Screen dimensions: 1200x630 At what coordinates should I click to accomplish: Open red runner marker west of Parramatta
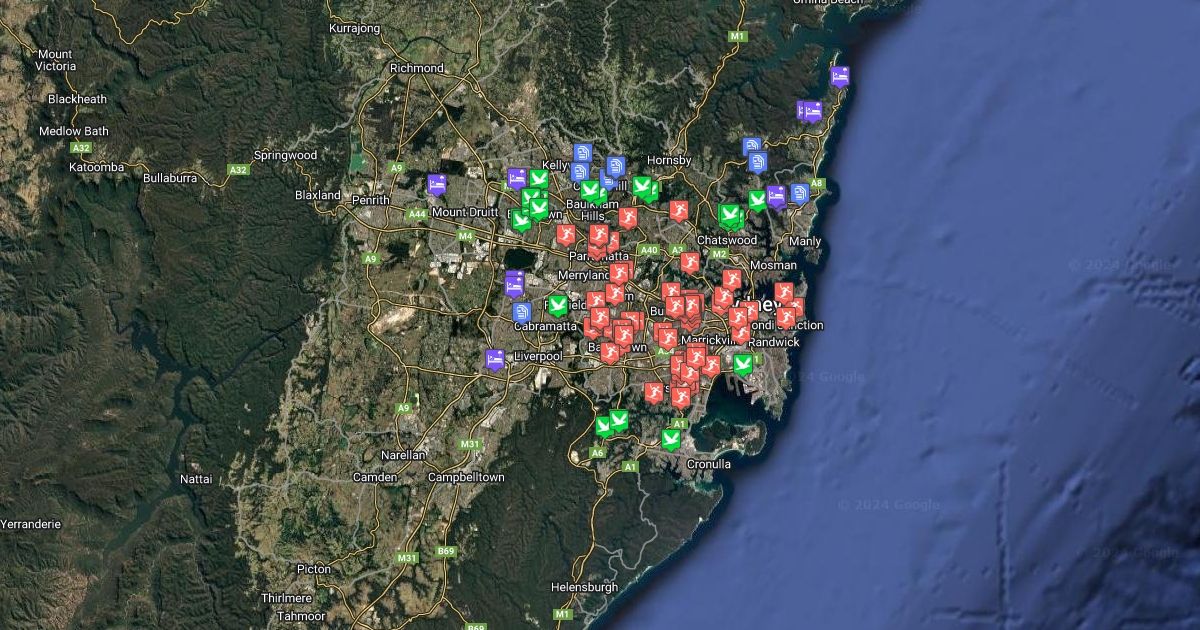coord(565,235)
